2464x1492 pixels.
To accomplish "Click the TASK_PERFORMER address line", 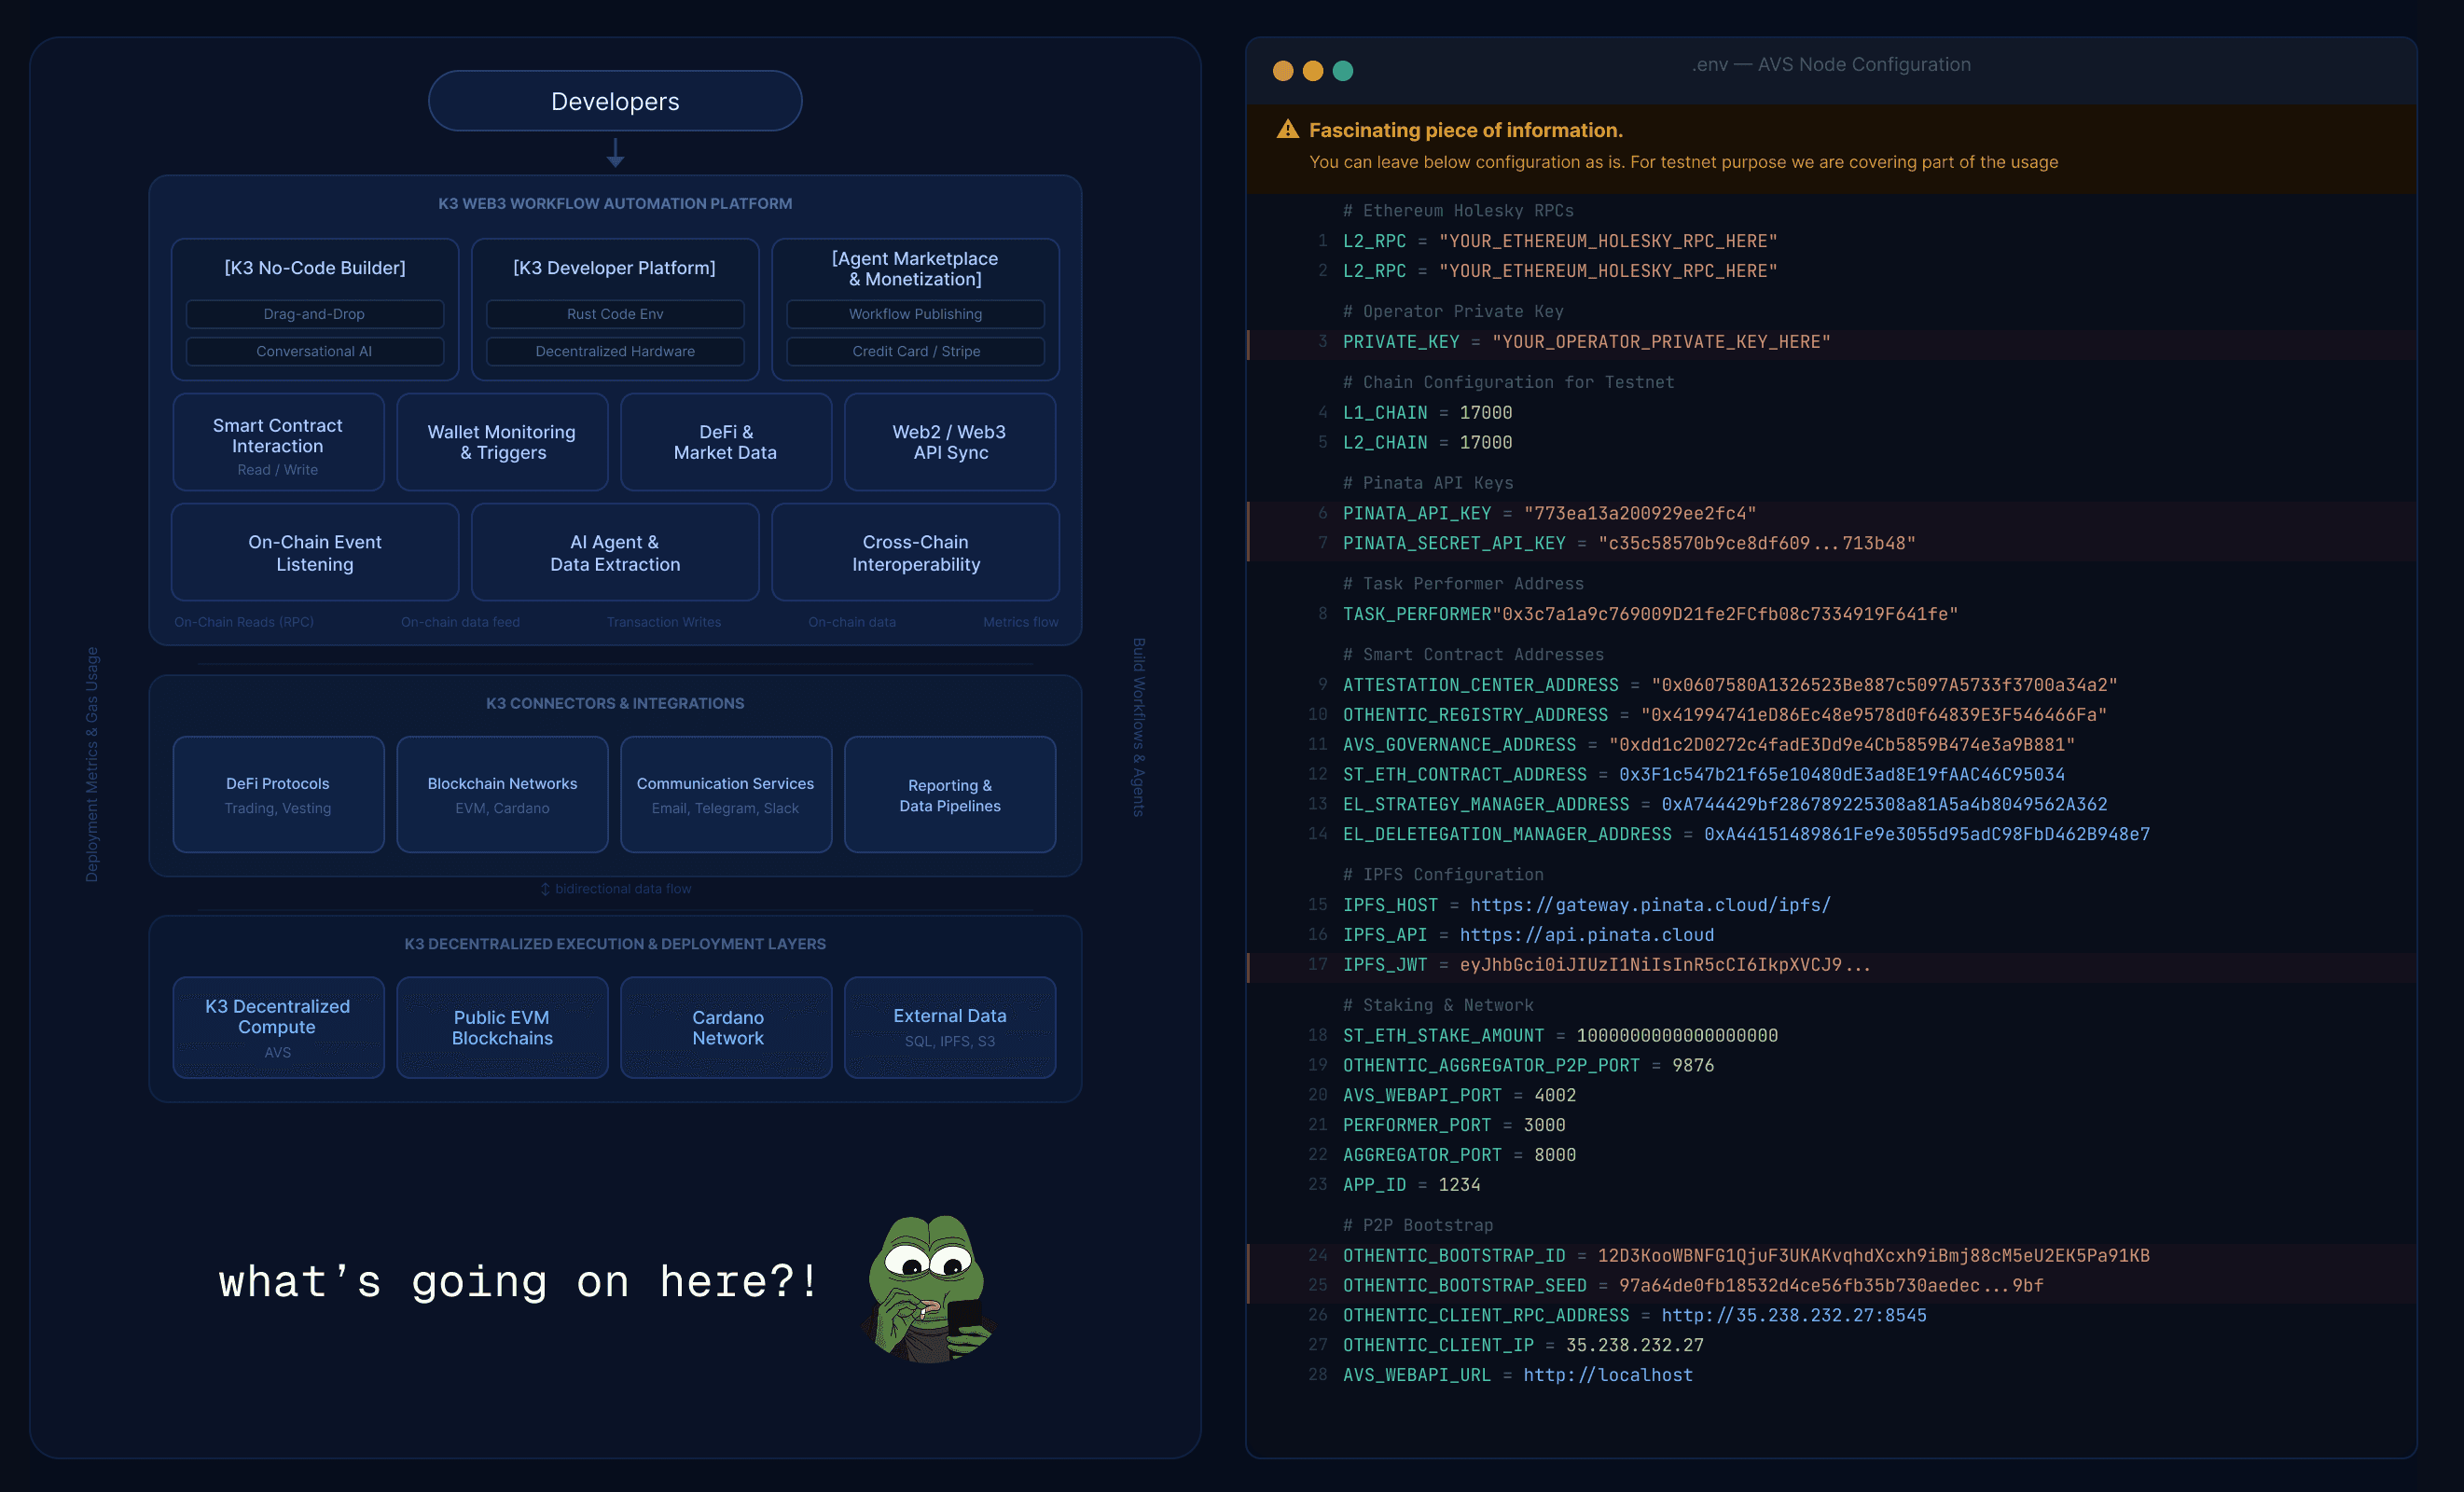I will click(x=1650, y=614).
